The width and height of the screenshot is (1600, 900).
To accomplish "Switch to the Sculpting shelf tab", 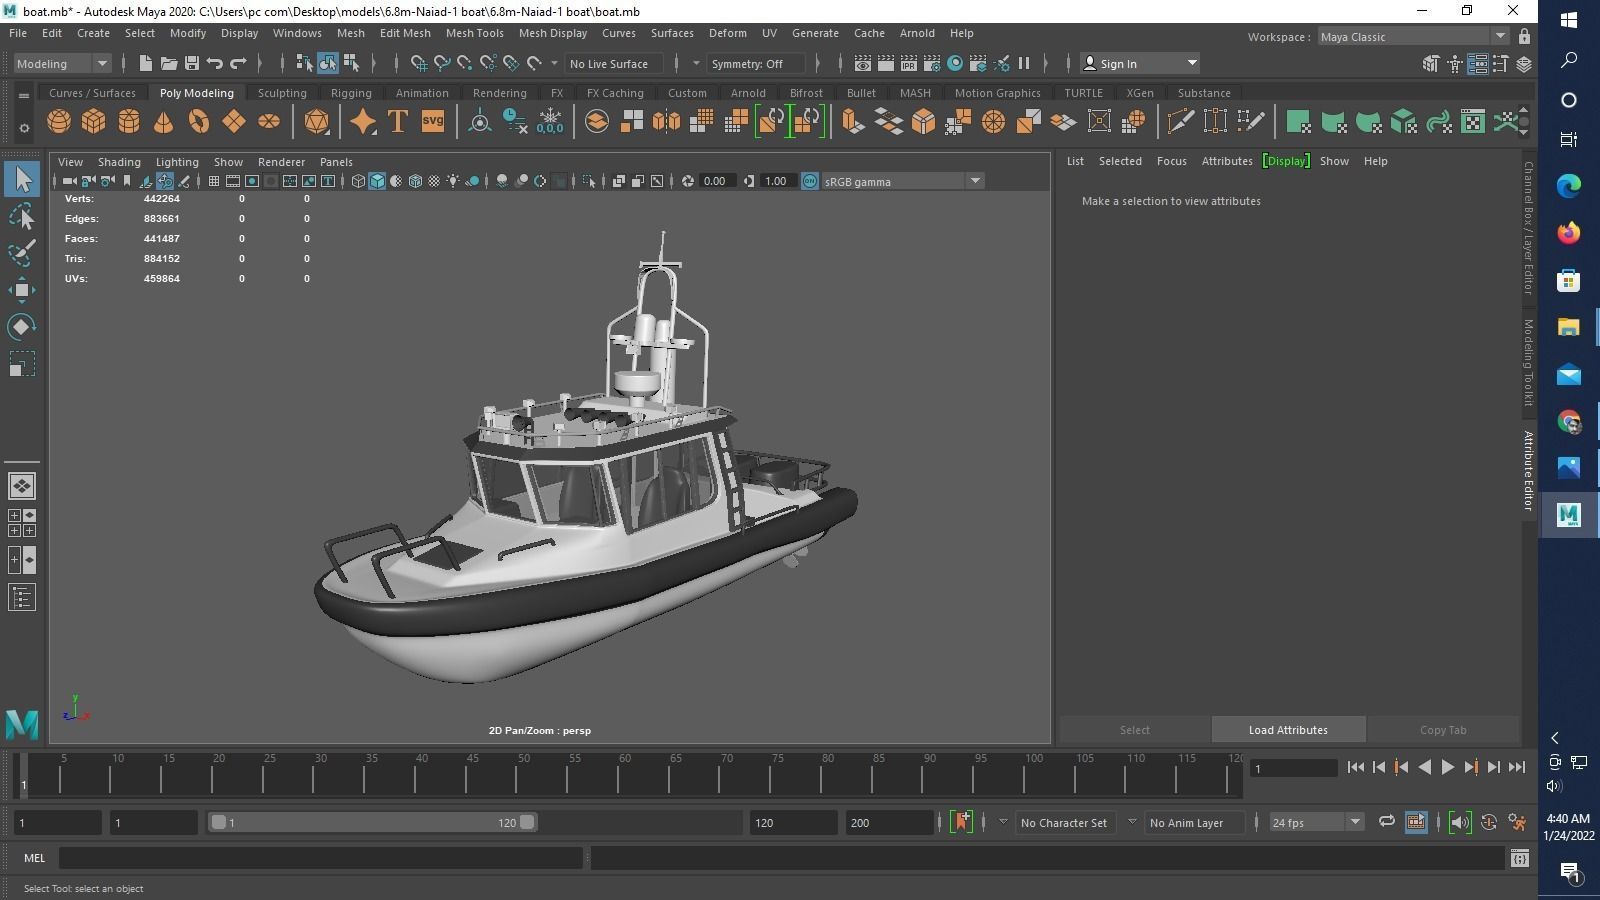I will [282, 93].
